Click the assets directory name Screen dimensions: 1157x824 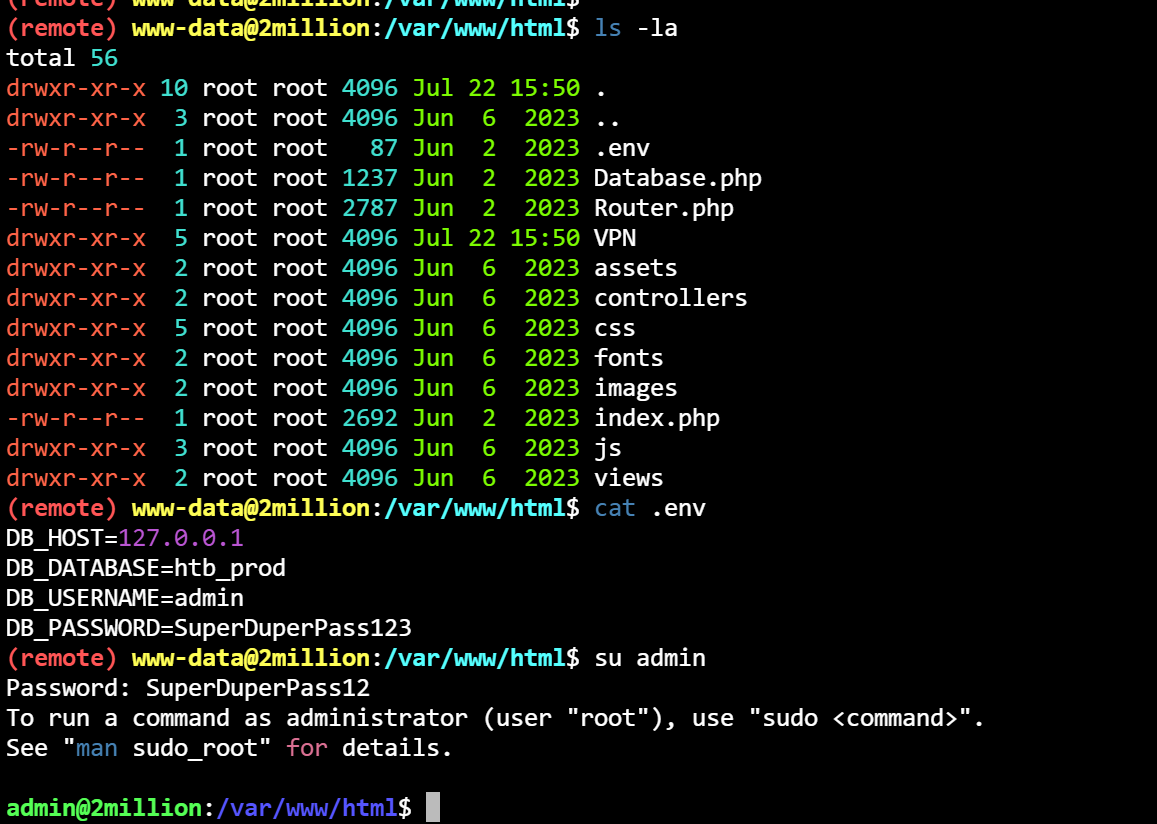635,268
